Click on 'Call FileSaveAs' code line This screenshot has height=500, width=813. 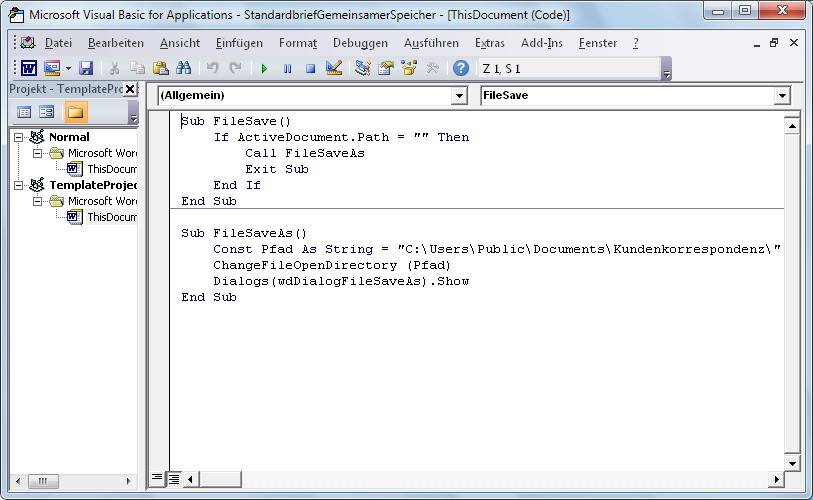pyautogui.click(x=305, y=154)
